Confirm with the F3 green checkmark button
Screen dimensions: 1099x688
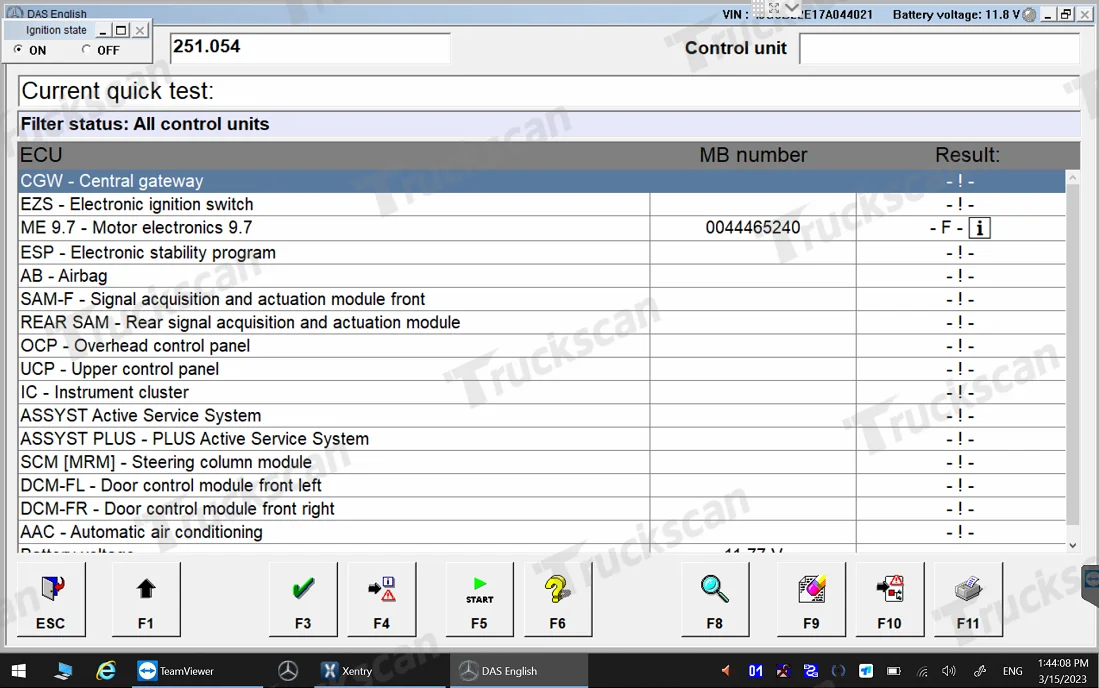[303, 600]
